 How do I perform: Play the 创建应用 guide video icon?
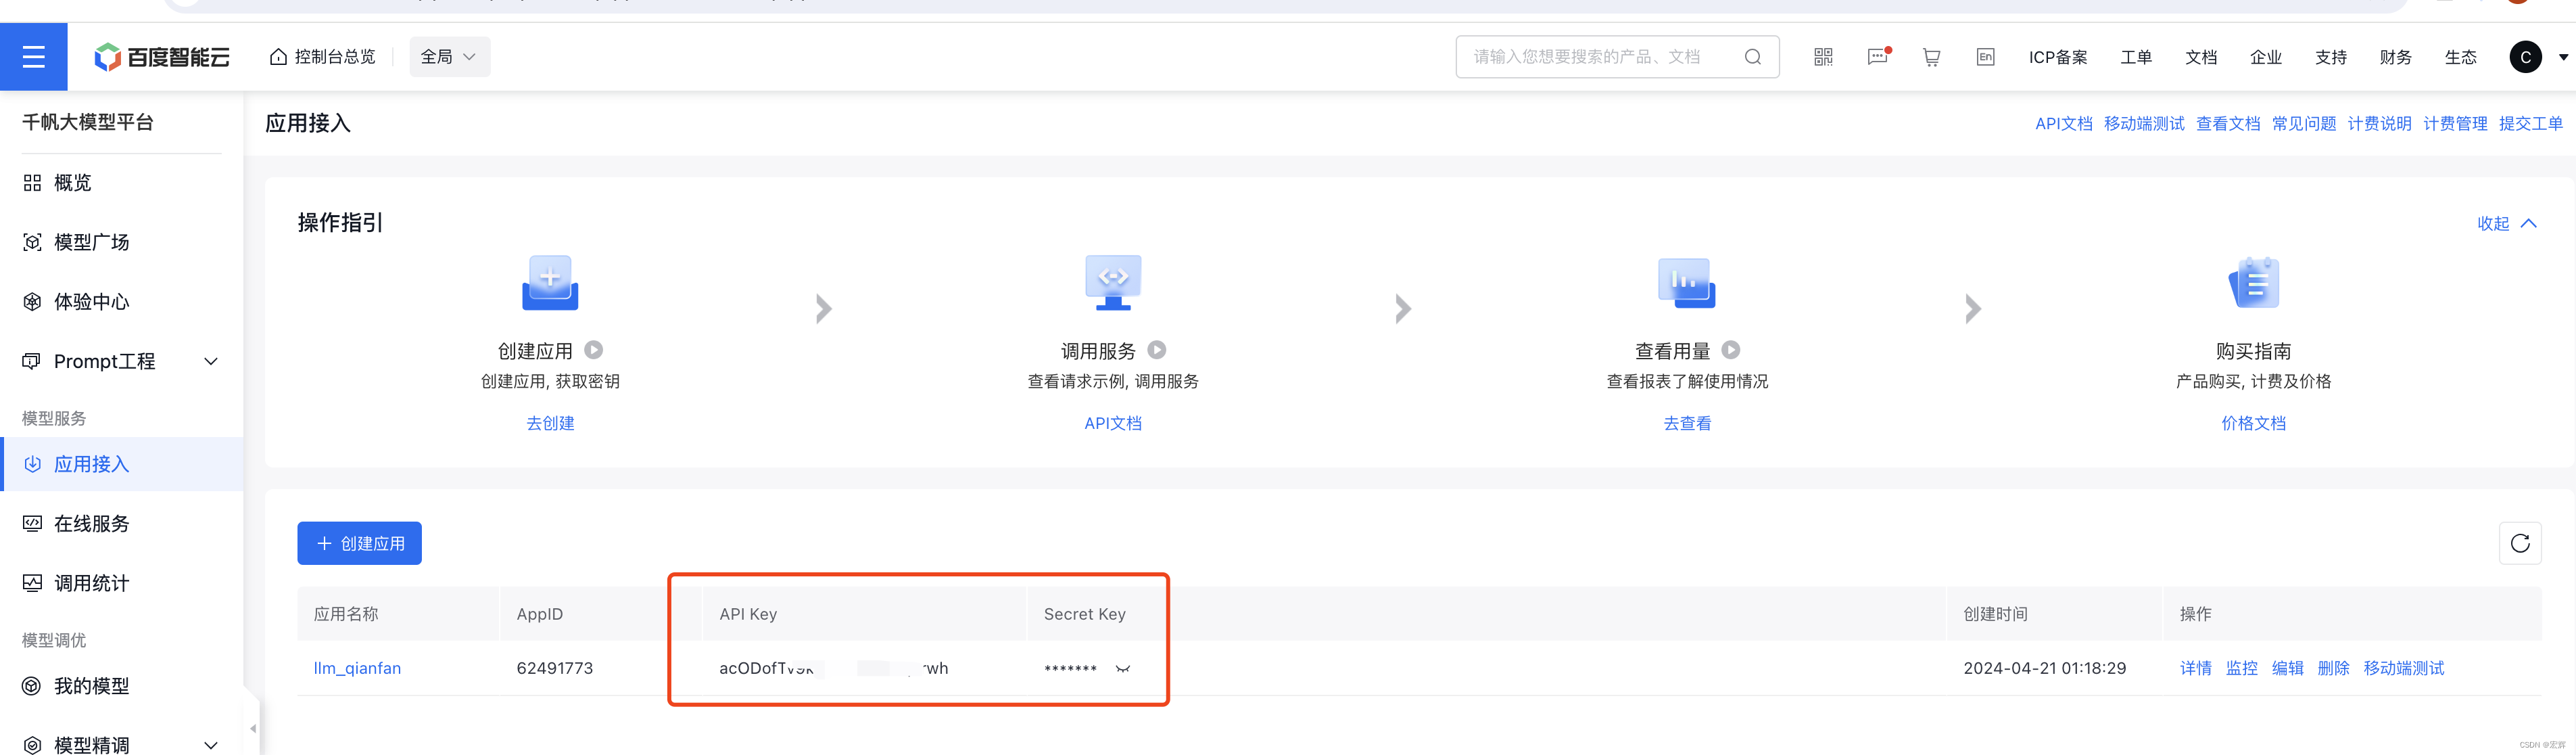pos(594,350)
